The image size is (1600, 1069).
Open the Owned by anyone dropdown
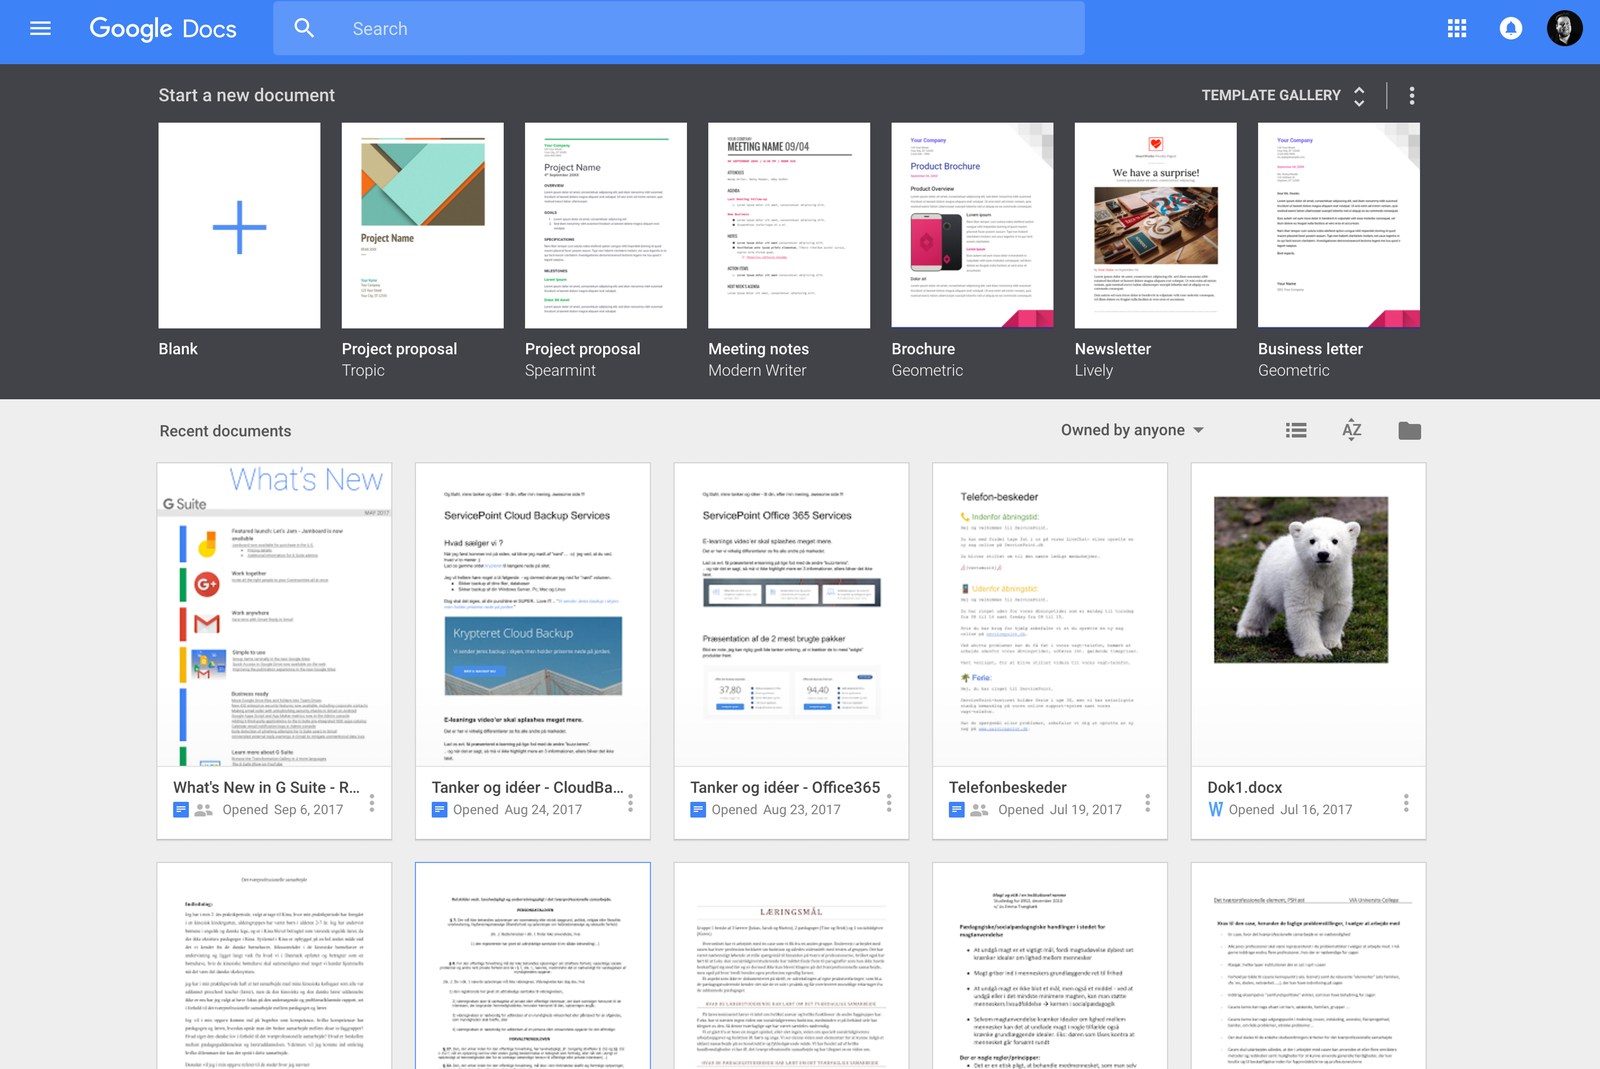(x=1132, y=430)
